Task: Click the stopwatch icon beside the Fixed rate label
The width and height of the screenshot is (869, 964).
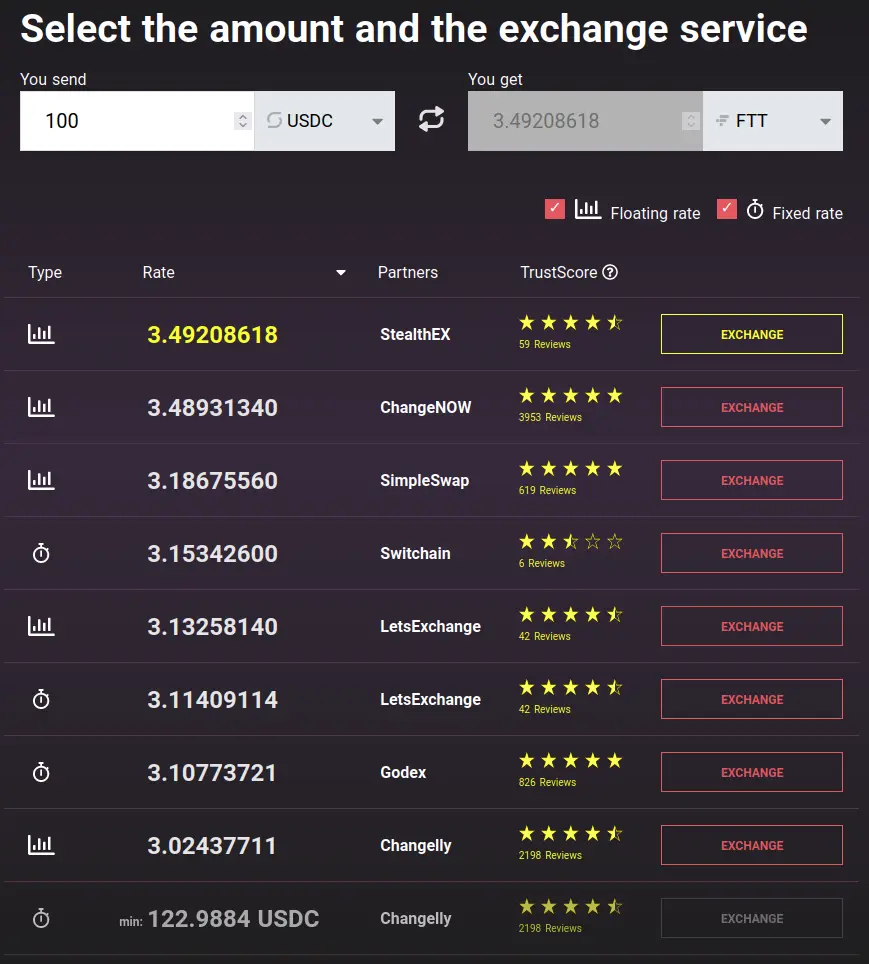Action: click(755, 210)
